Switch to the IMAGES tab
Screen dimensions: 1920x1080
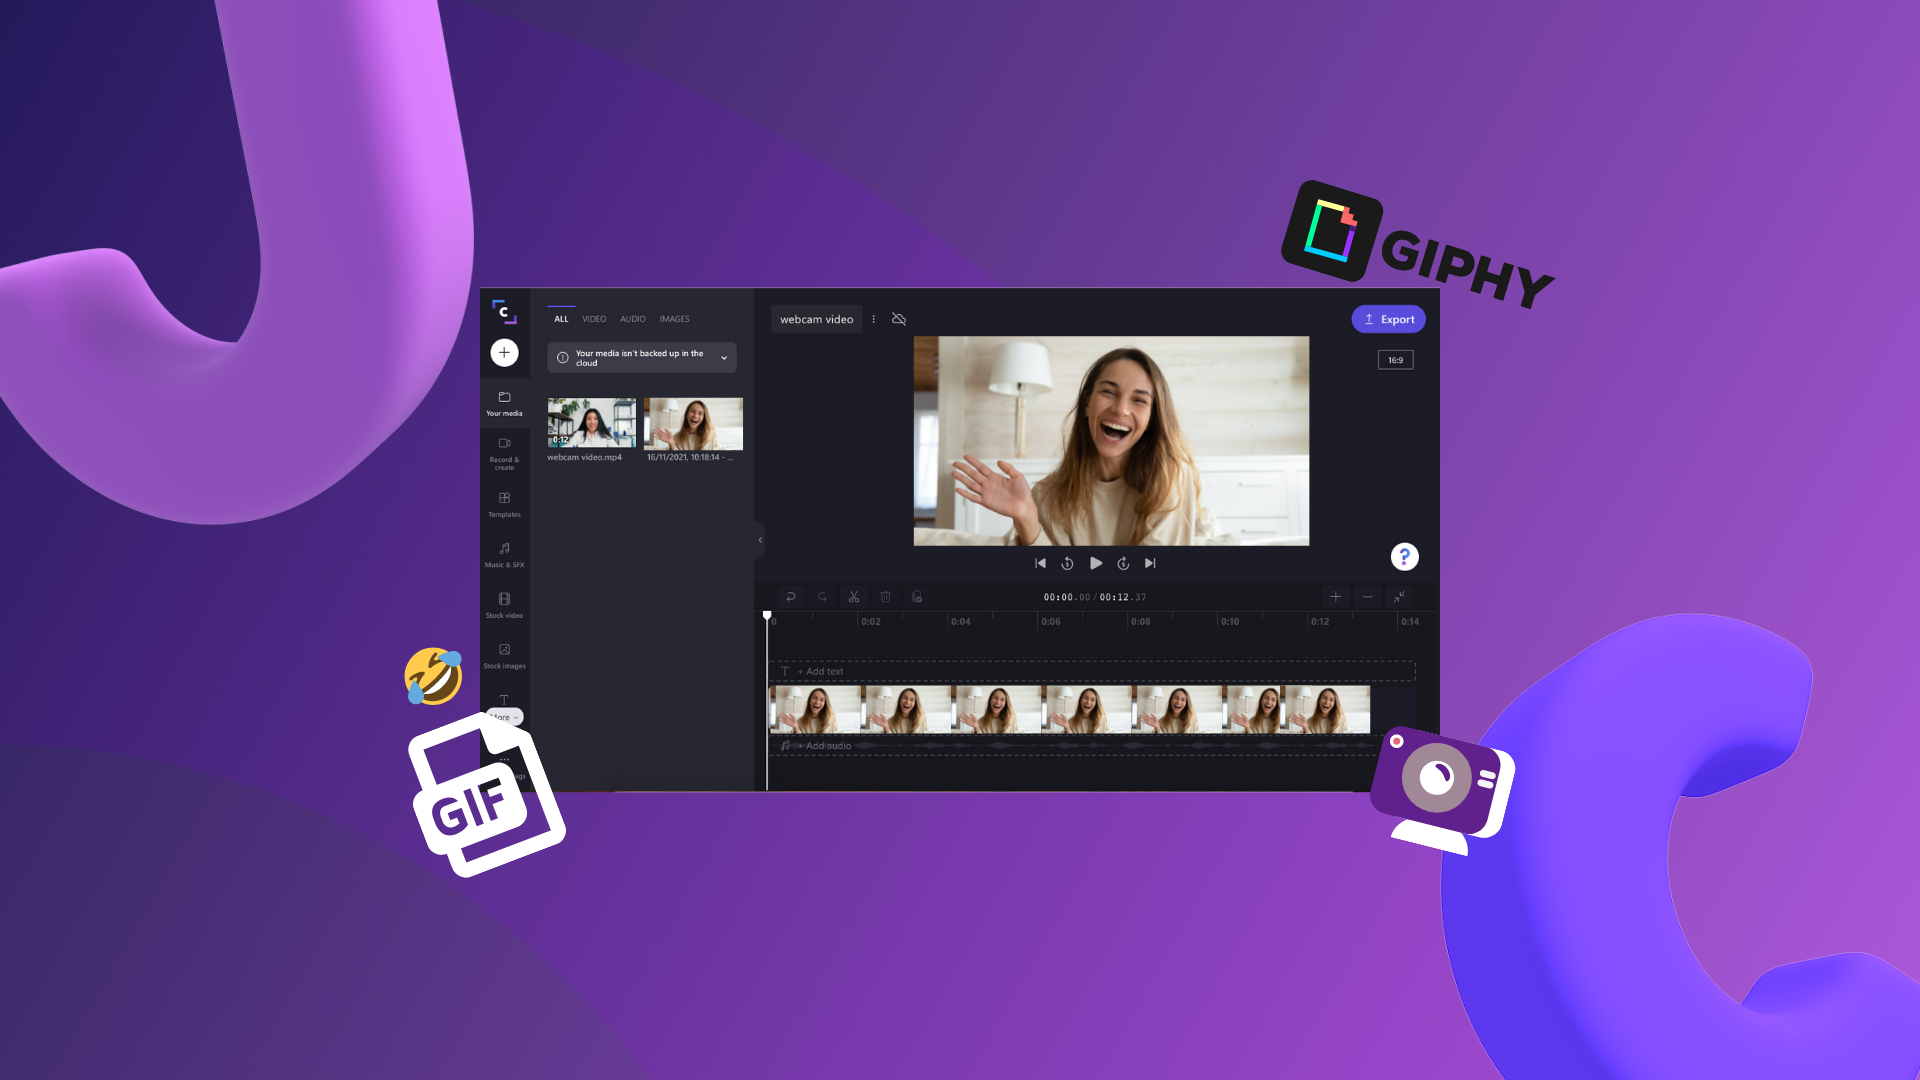tap(674, 318)
